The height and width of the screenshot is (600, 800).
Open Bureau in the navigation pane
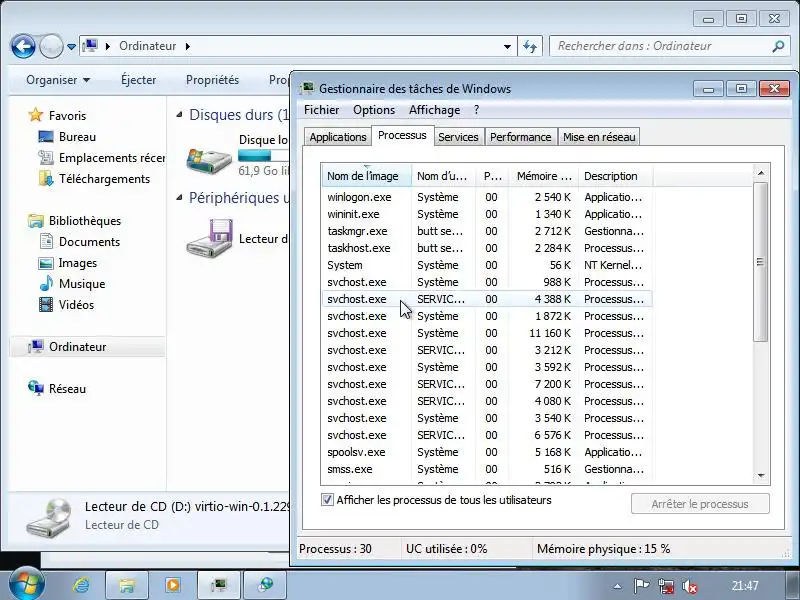pyautogui.click(x=77, y=137)
